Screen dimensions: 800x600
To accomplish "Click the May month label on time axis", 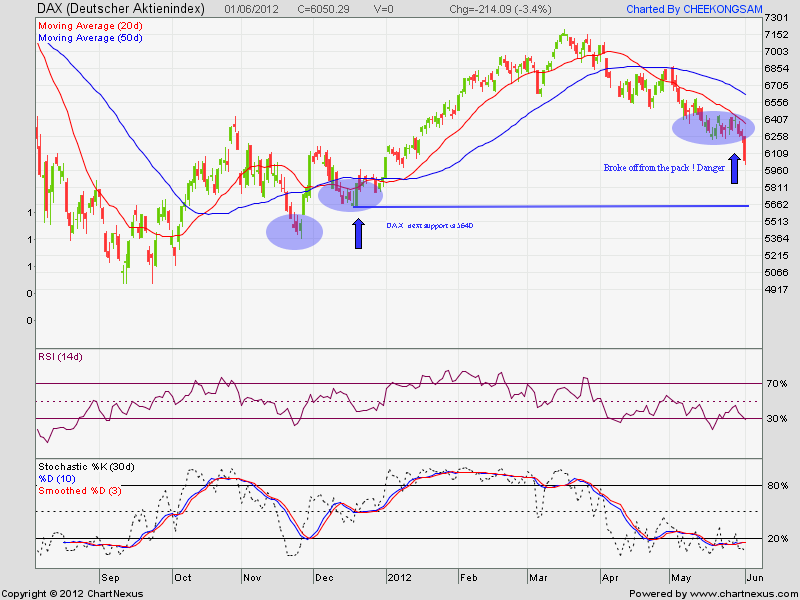I will click(681, 578).
